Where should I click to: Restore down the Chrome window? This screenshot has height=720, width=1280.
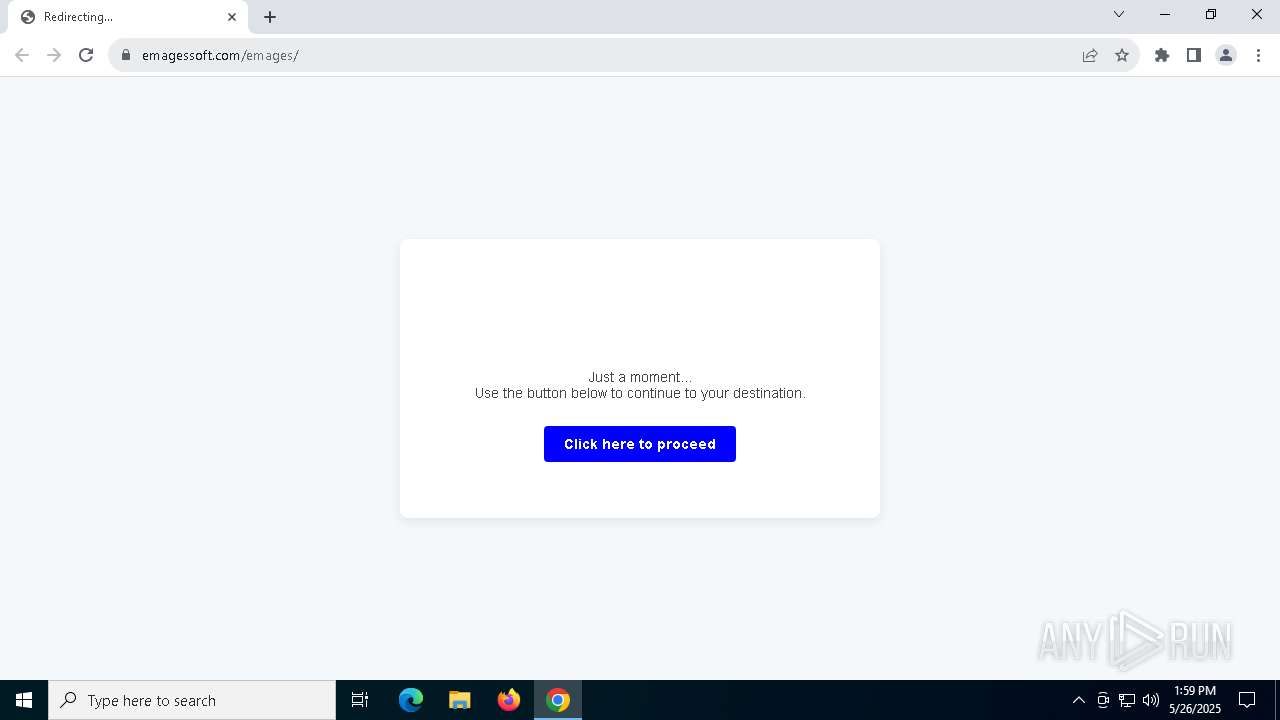pos(1211,14)
